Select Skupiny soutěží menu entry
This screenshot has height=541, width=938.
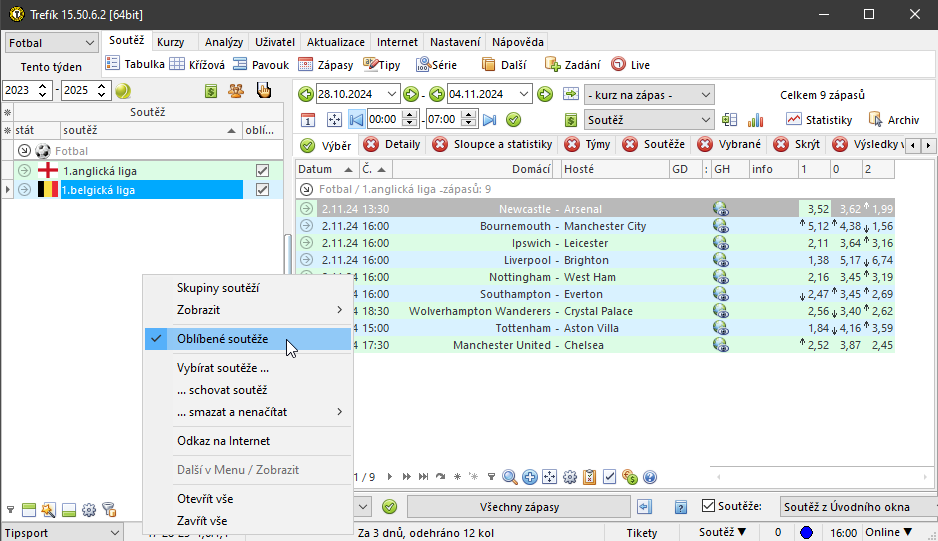(218, 288)
